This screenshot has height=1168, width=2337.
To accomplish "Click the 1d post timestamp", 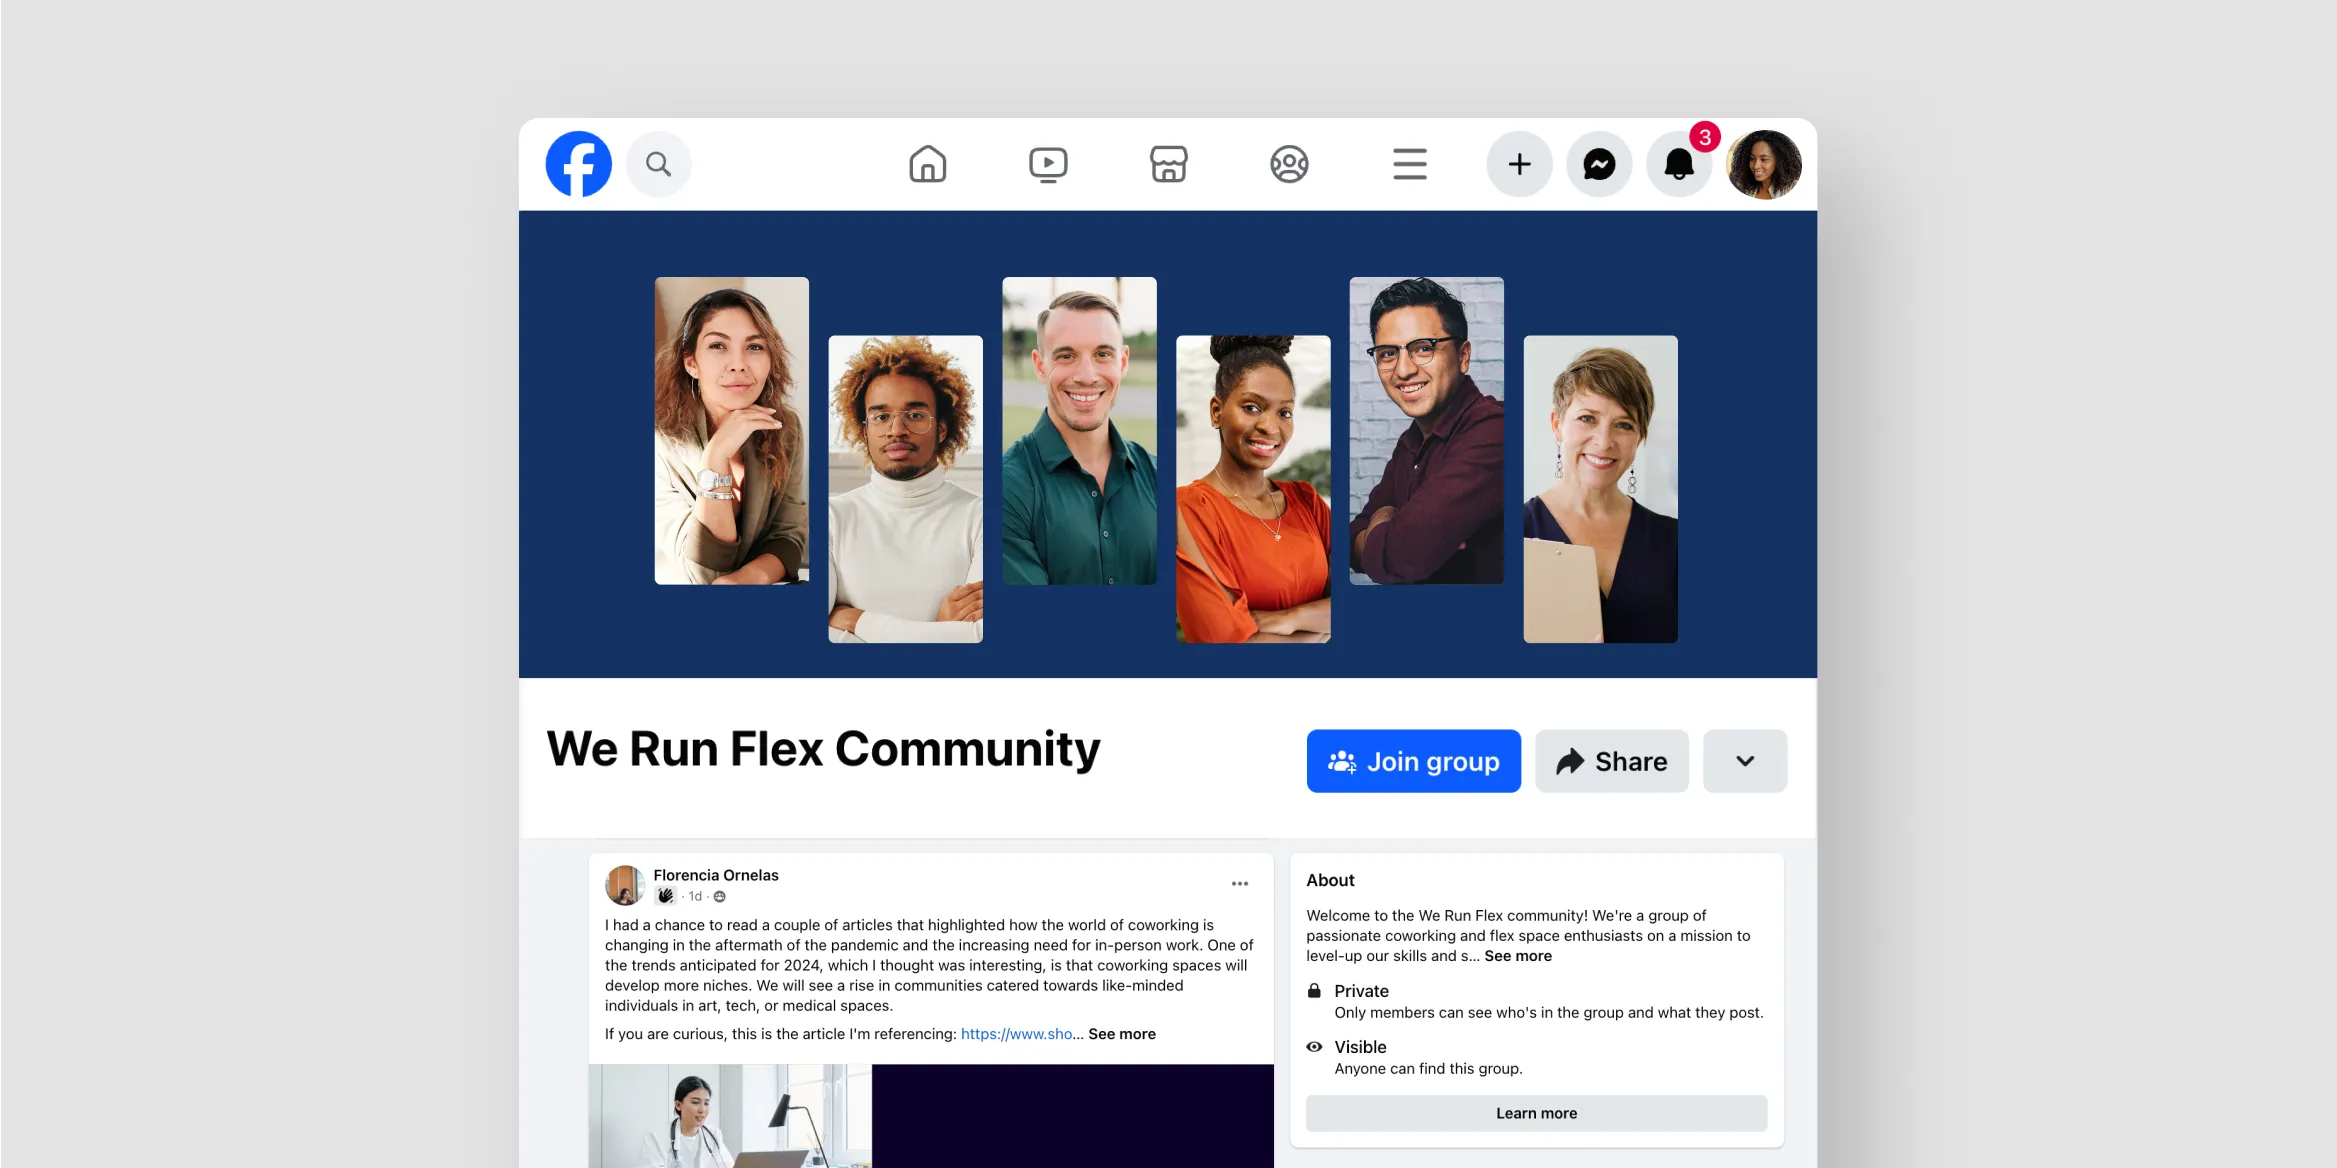I will [x=695, y=896].
